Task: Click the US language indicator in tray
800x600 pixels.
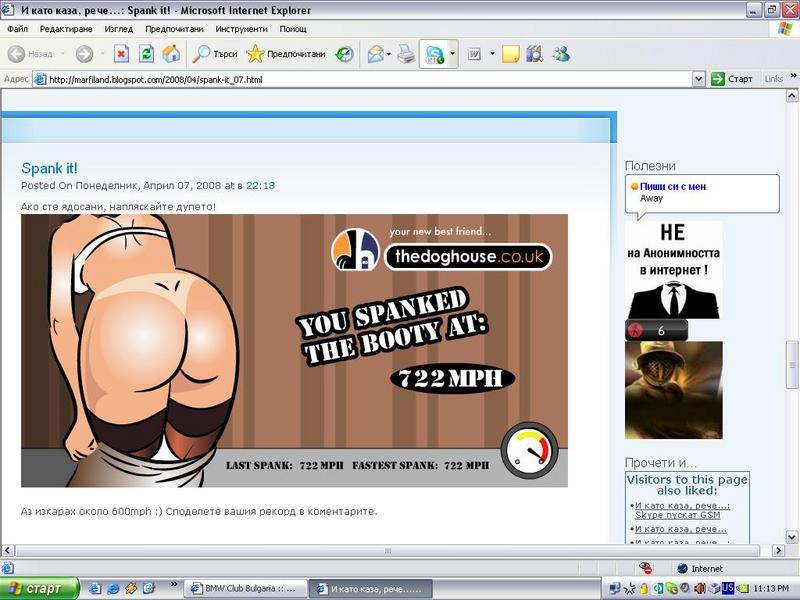Action: click(727, 587)
